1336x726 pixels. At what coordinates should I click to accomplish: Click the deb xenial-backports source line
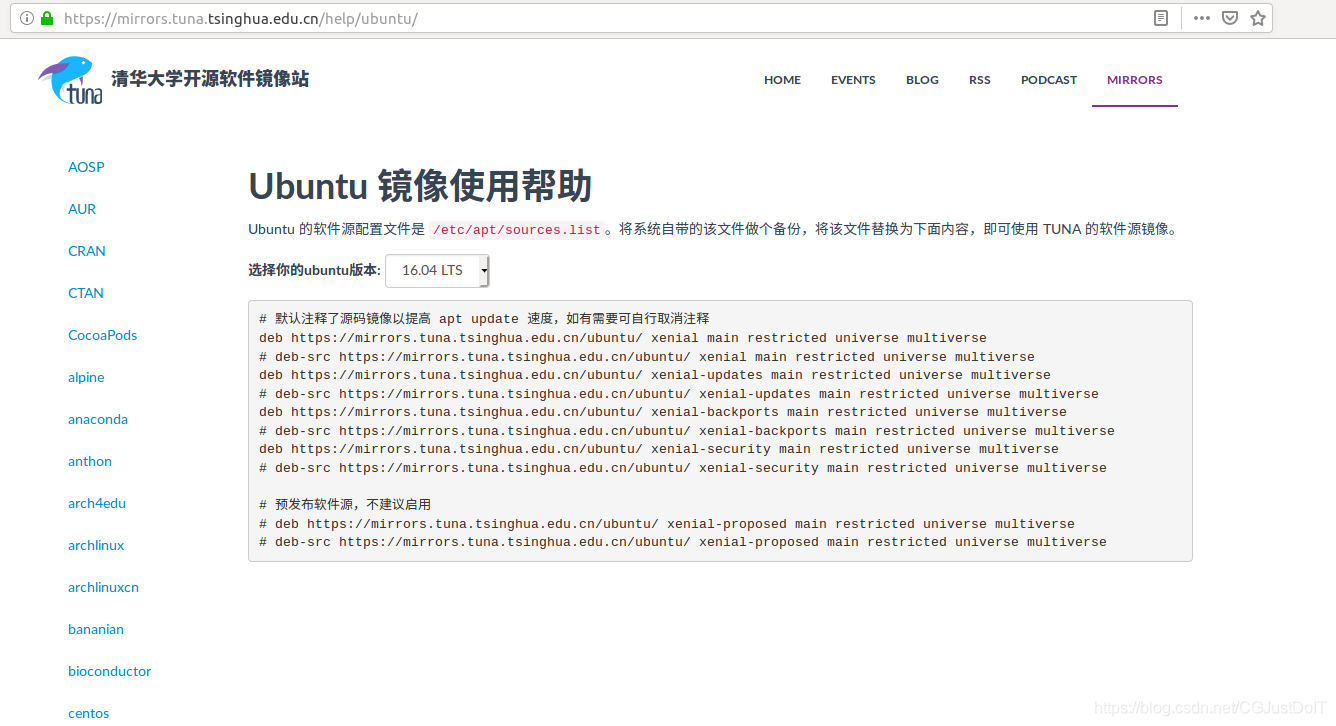click(663, 412)
